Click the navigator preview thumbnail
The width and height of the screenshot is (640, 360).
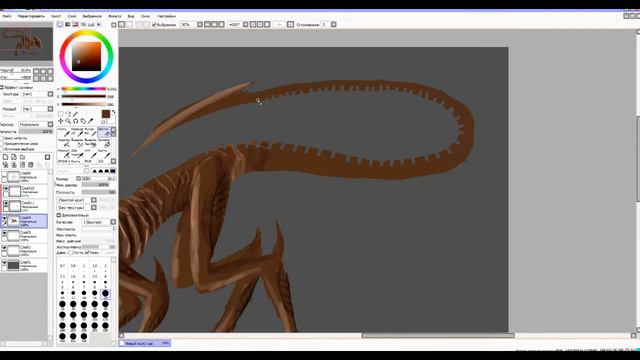(x=26, y=44)
